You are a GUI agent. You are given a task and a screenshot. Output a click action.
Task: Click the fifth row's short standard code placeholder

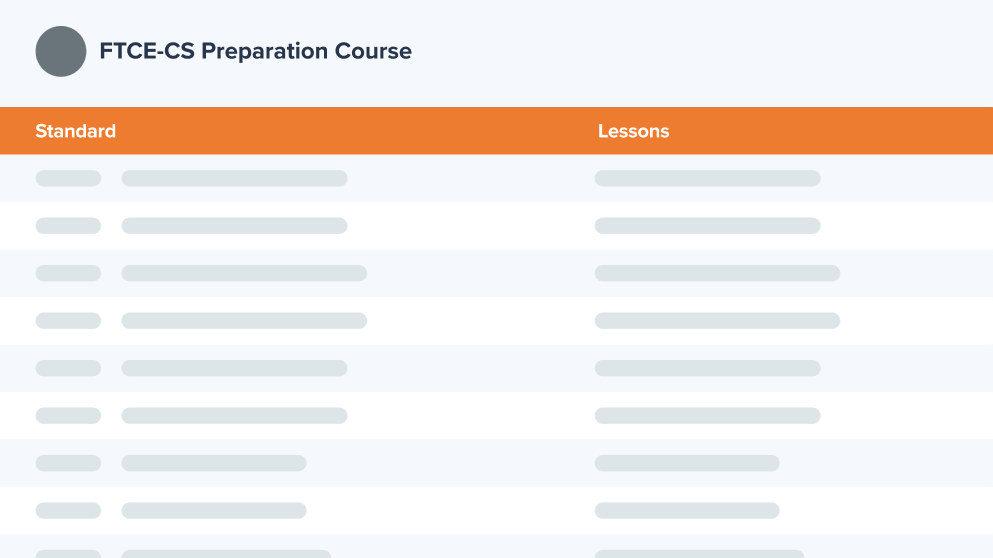[x=68, y=368]
